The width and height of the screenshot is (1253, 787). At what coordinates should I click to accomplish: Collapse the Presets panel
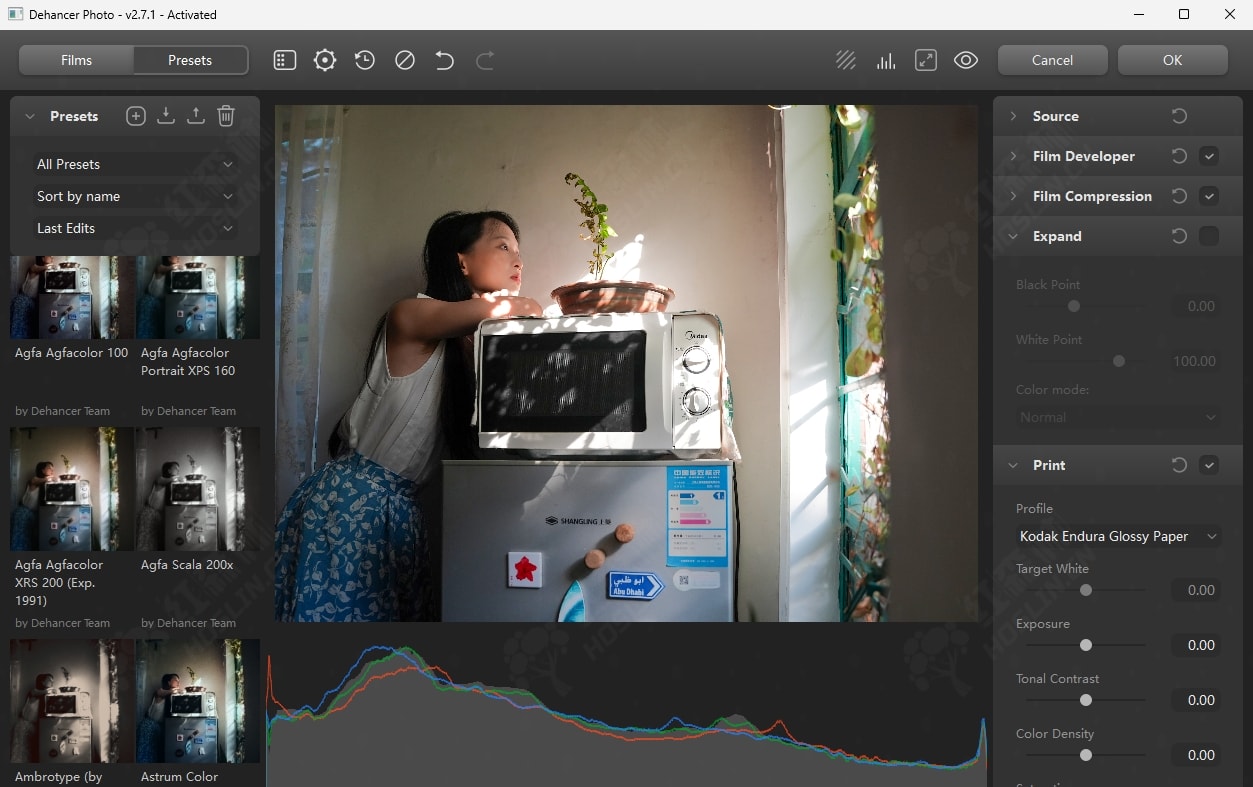click(29, 116)
